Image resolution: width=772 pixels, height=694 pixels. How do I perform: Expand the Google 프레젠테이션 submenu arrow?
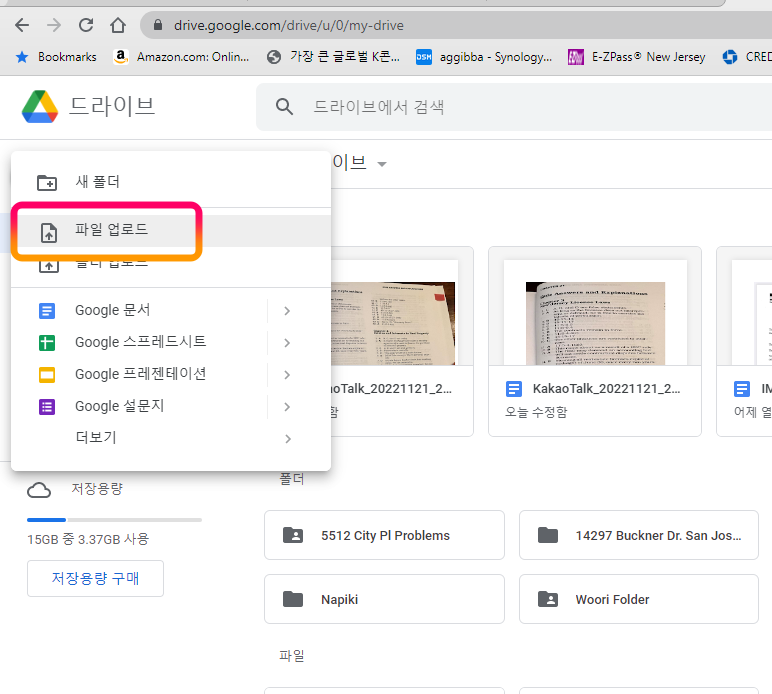[x=288, y=375]
